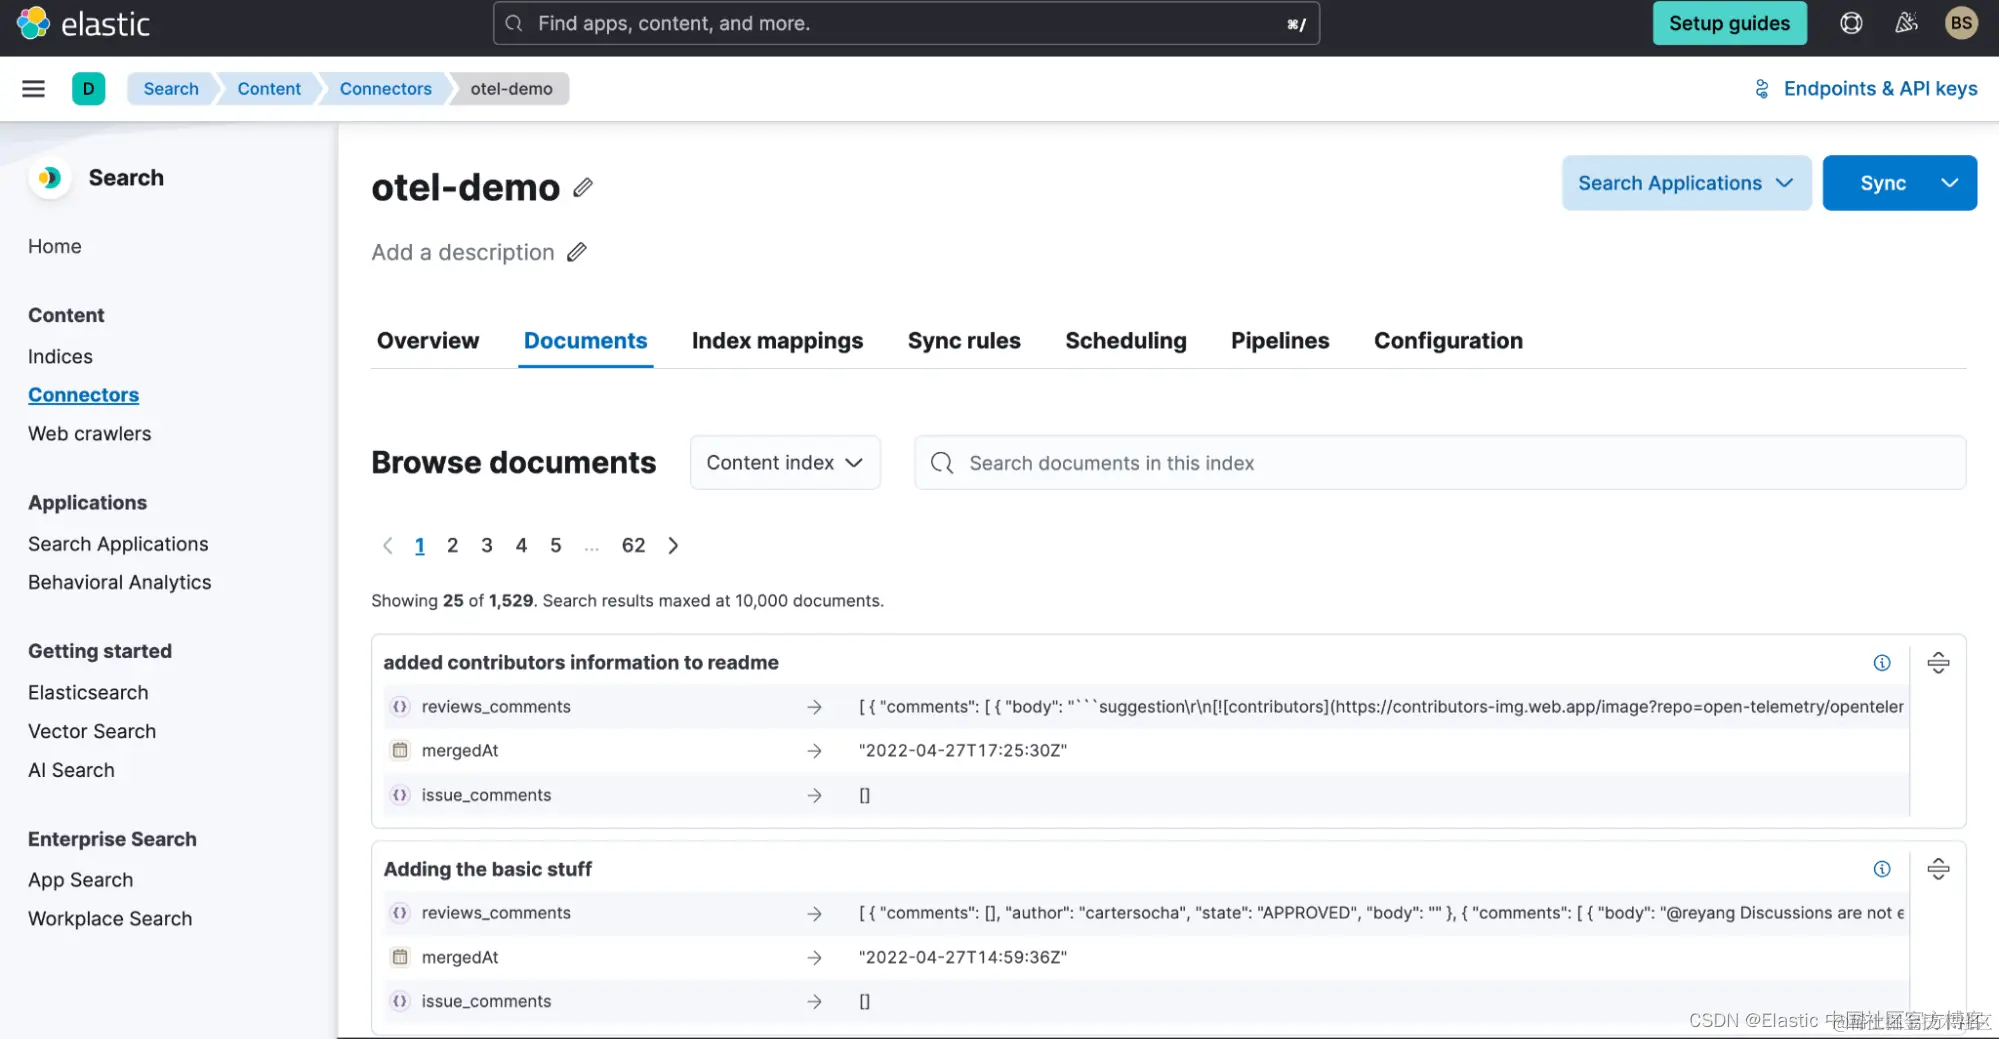Open Web crawlers in the sidebar

(90, 434)
